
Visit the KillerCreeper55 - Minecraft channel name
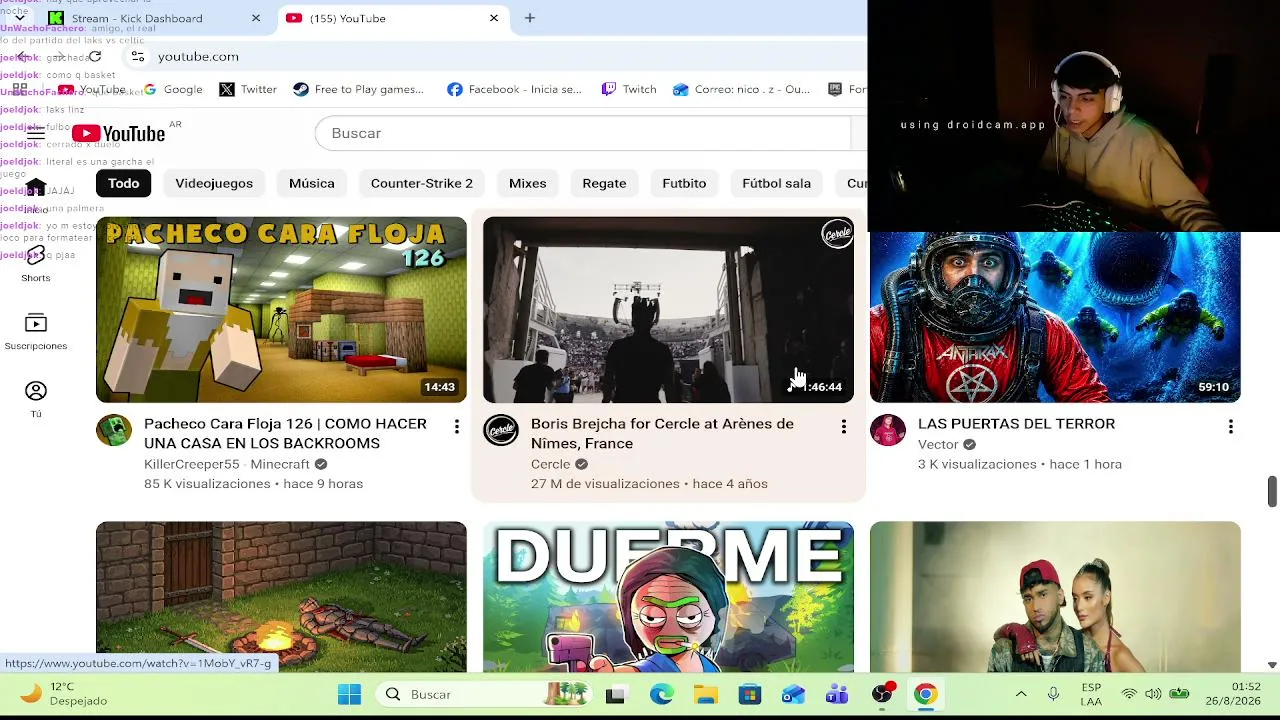227,464
